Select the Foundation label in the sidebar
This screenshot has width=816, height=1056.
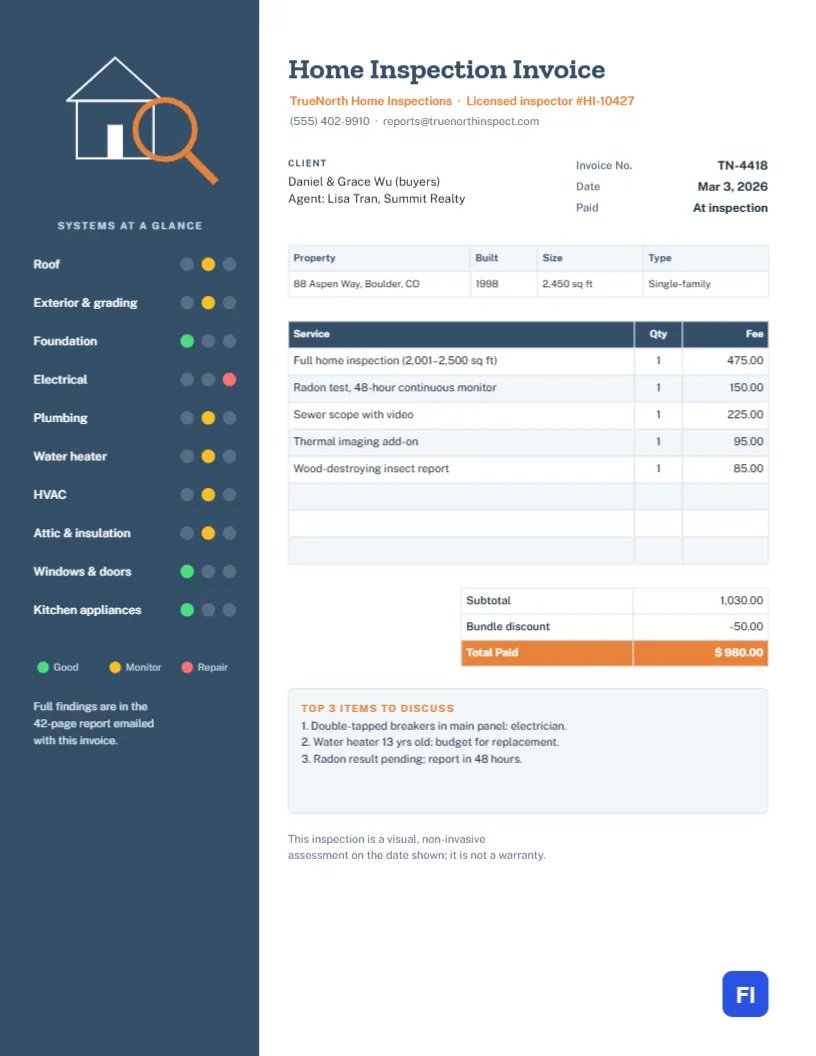click(x=65, y=341)
